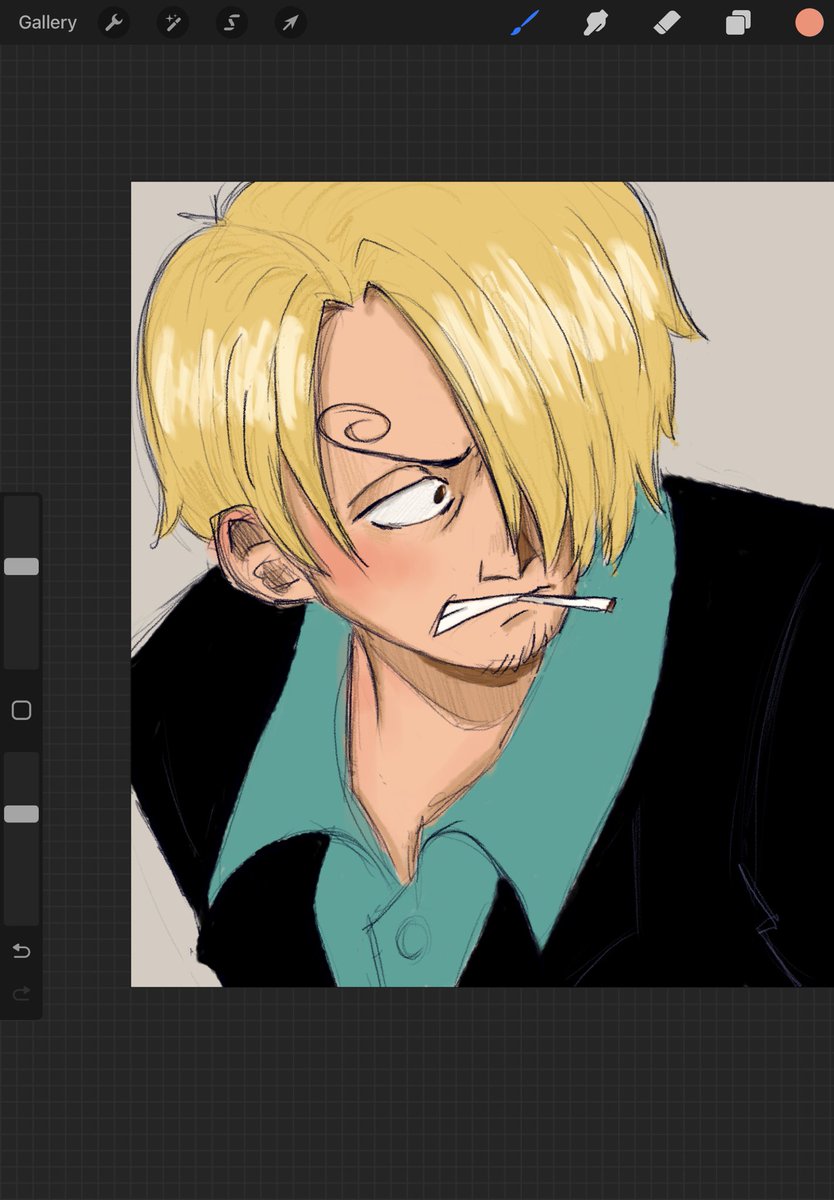Undo the last stroke
The width and height of the screenshot is (834, 1200).
tap(21, 950)
